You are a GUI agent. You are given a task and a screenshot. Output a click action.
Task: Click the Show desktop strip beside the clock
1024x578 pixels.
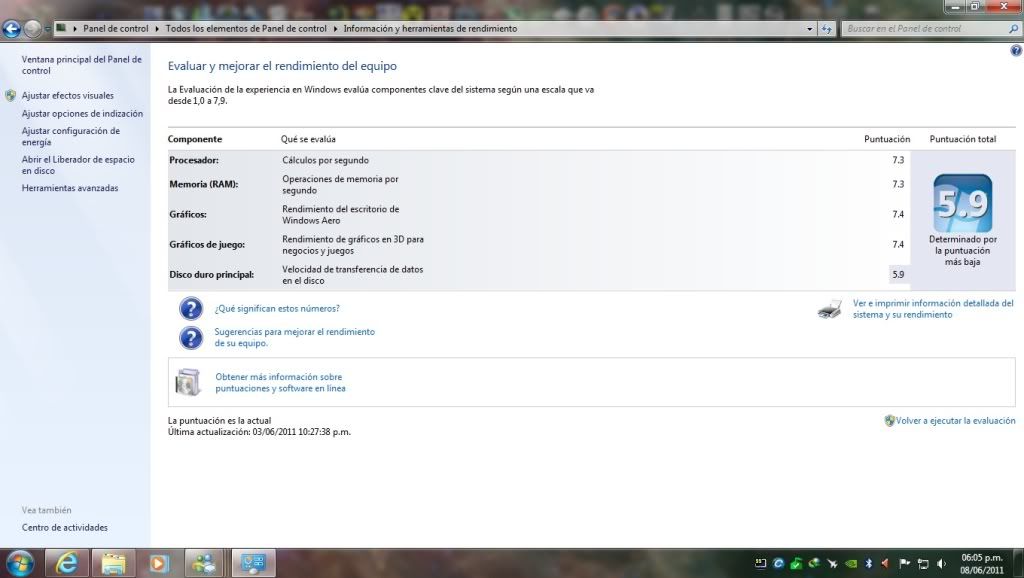click(1019, 563)
